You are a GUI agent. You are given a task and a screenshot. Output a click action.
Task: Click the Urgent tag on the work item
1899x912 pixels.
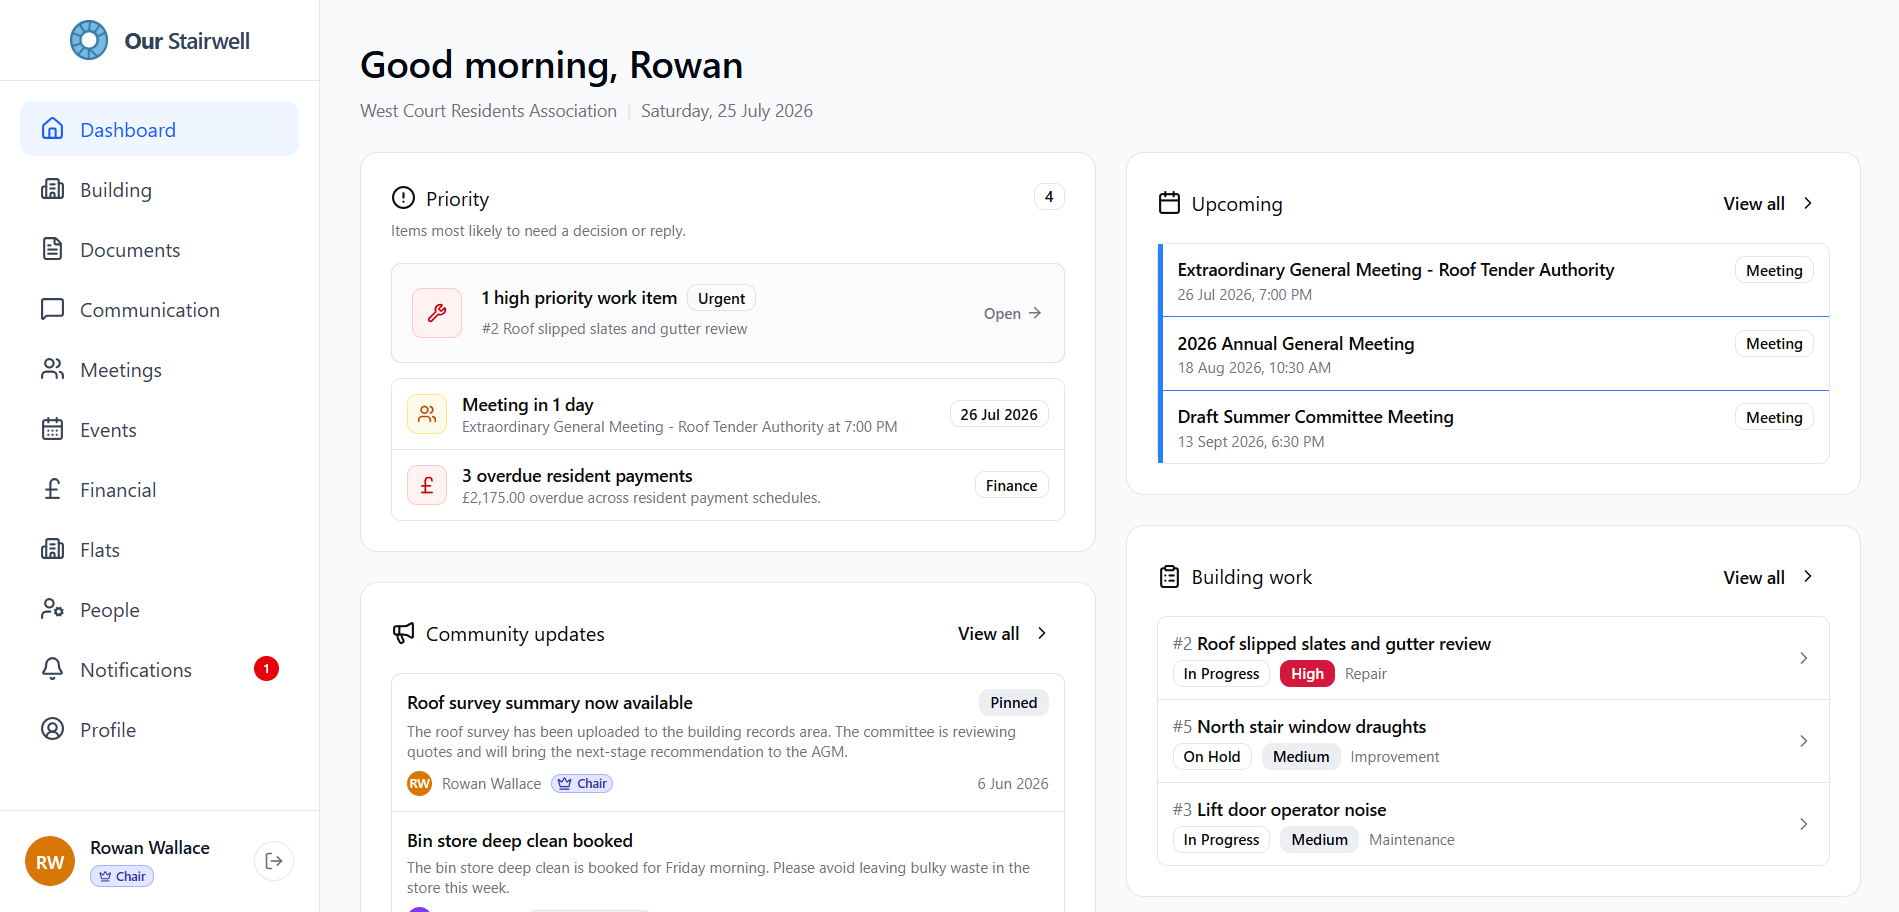click(721, 298)
